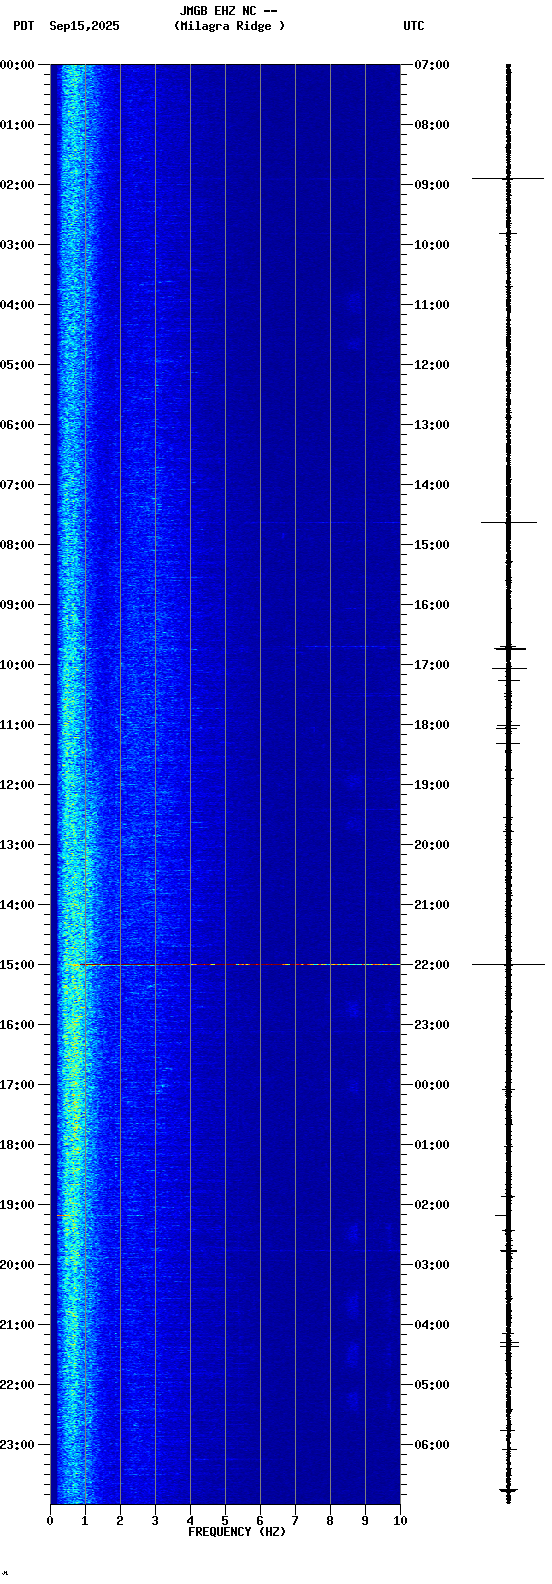Click the '04:00' label on PDT axis

(x=17, y=305)
